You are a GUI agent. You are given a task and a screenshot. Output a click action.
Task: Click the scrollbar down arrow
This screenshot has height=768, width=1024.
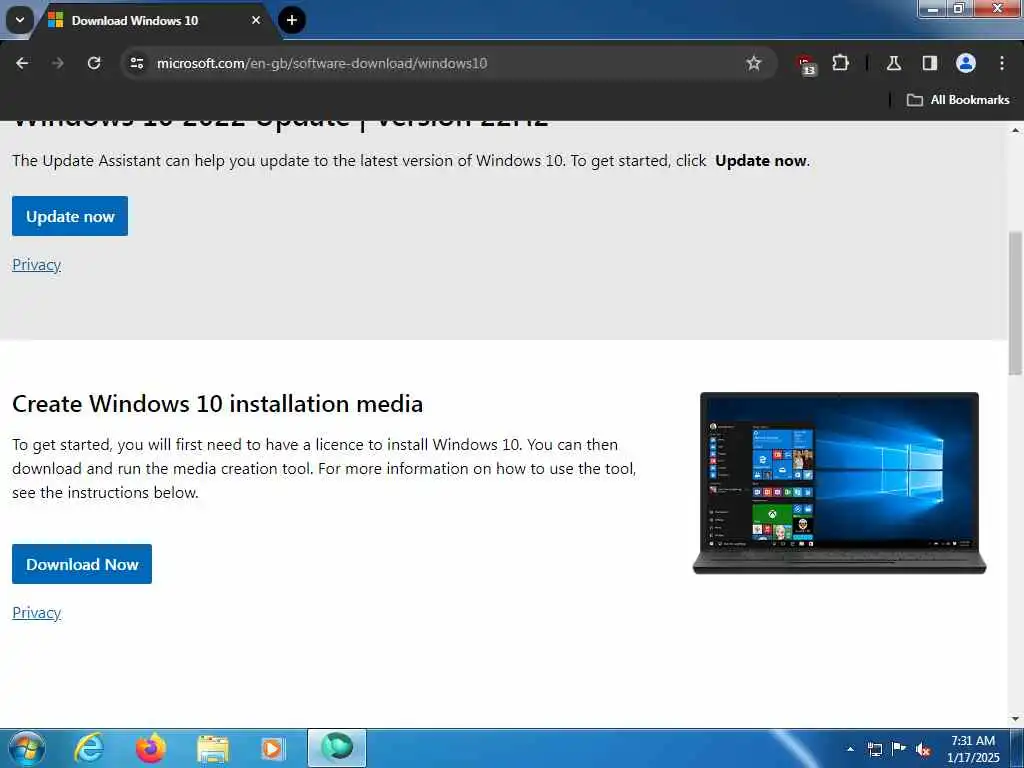1015,719
